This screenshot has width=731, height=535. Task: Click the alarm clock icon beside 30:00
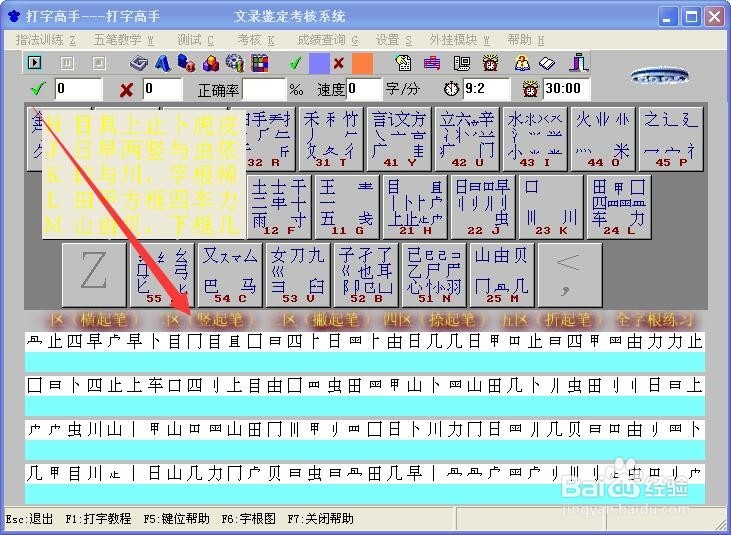click(530, 89)
